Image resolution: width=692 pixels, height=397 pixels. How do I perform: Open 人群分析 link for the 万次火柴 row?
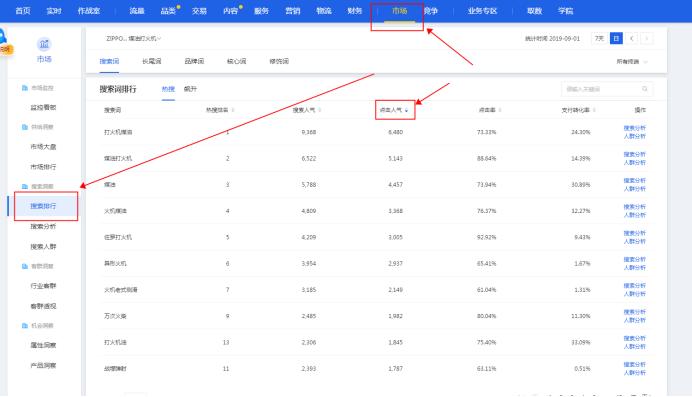[x=635, y=320]
